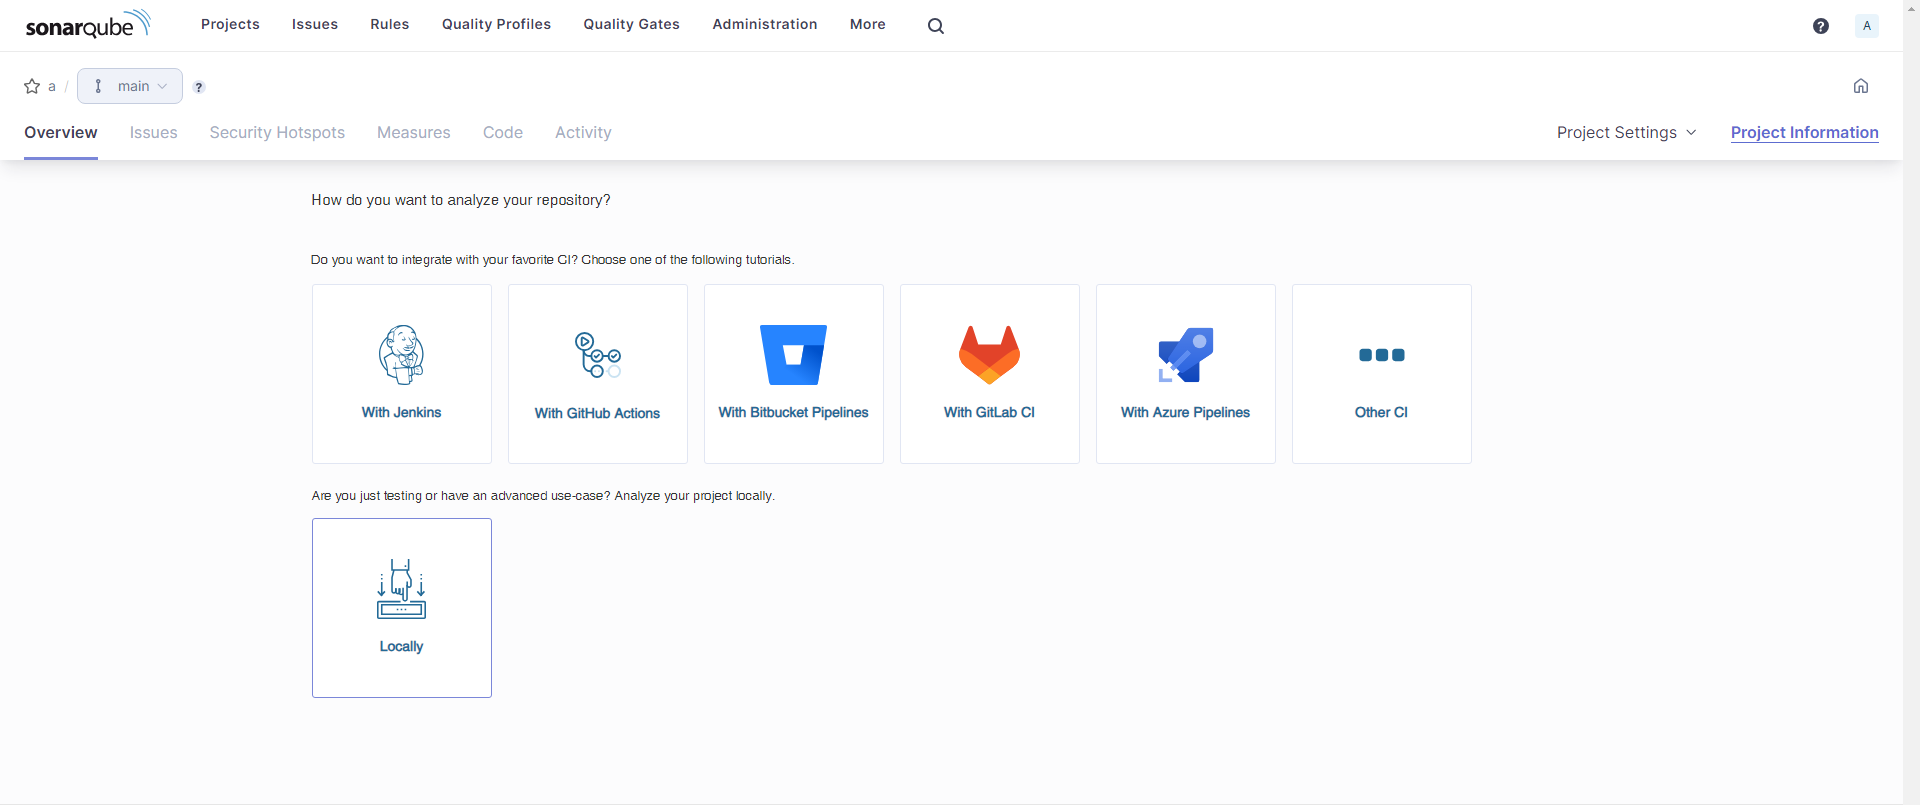Select the GitHub Actions icon
The width and height of the screenshot is (1920, 805).
(598, 355)
